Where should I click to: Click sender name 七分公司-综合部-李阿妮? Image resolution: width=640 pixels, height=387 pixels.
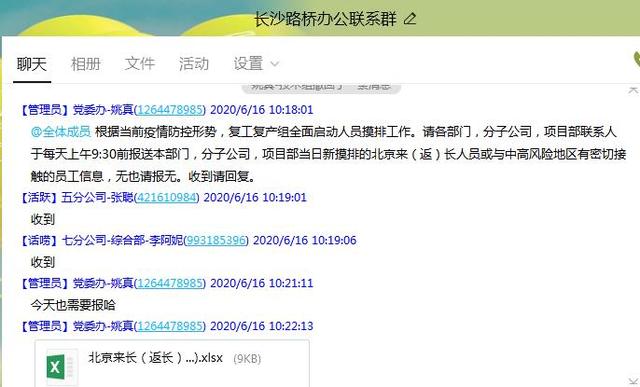click(x=122, y=240)
